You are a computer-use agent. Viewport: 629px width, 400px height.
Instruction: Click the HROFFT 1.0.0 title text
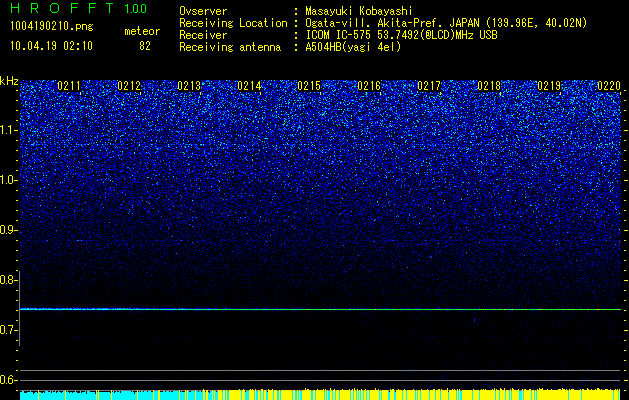click(x=79, y=8)
